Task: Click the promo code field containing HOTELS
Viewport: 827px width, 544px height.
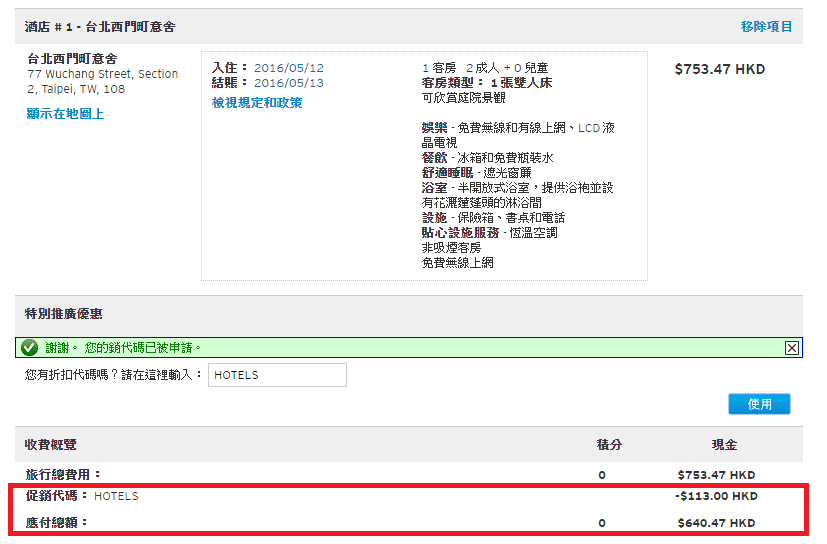Action: [277, 375]
